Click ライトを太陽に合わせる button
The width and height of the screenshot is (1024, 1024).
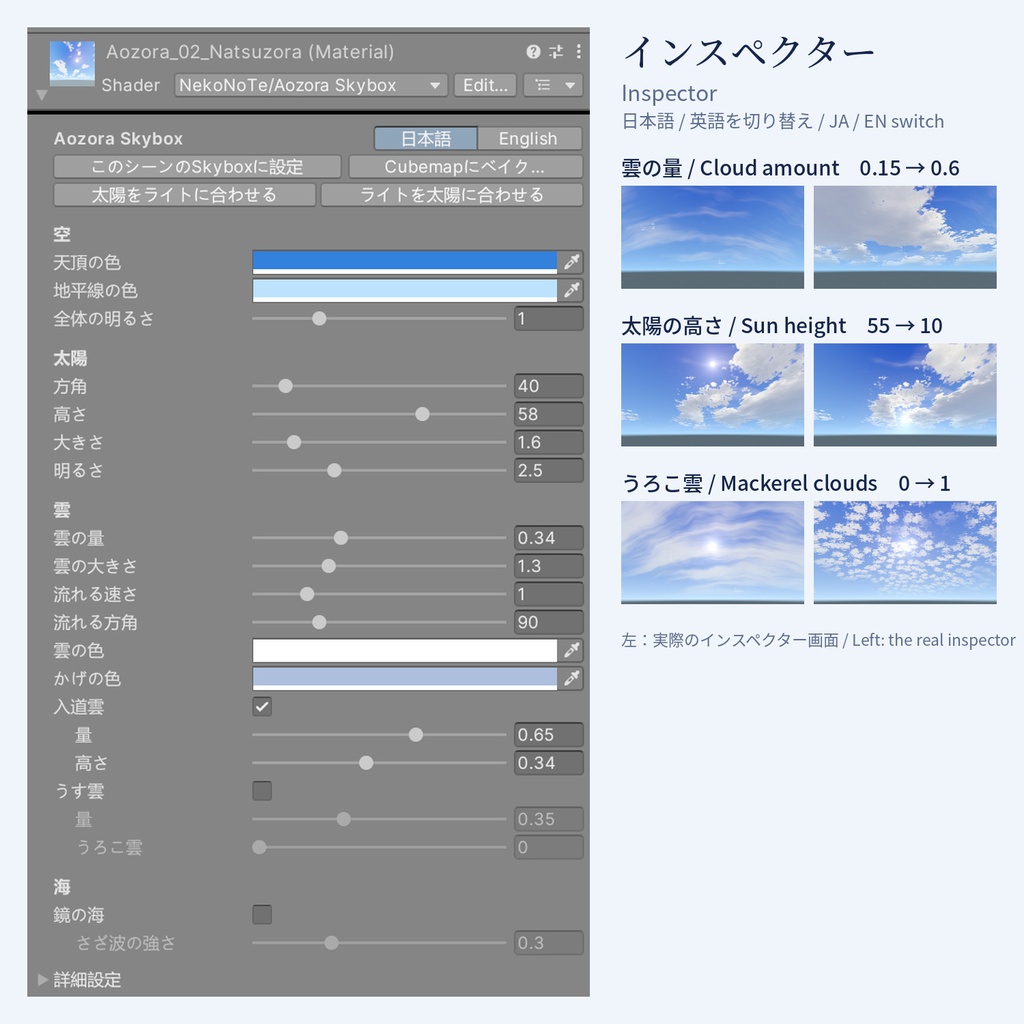452,195
